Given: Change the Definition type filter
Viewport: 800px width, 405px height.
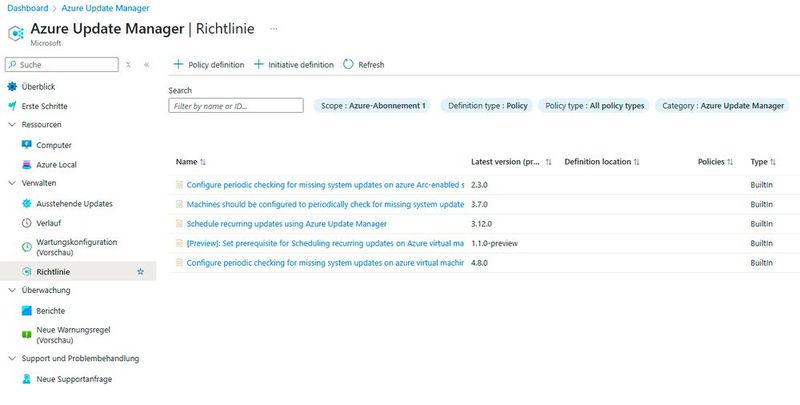Looking at the screenshot, I should coord(487,106).
